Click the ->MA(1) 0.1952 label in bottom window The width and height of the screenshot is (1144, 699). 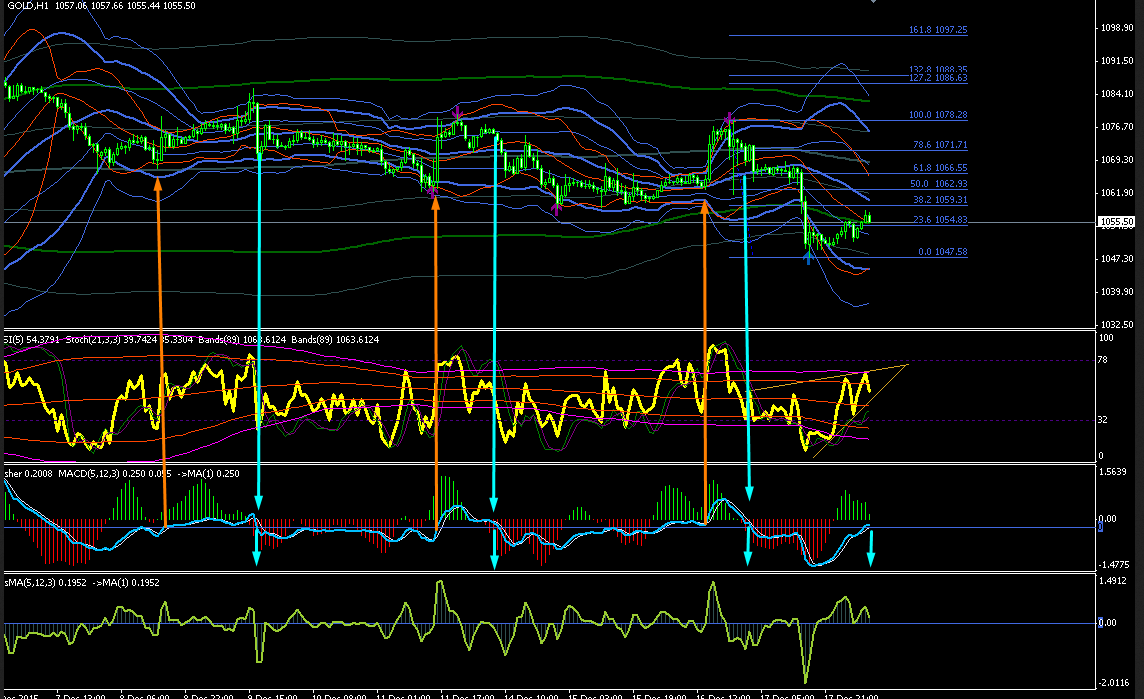(x=124, y=583)
